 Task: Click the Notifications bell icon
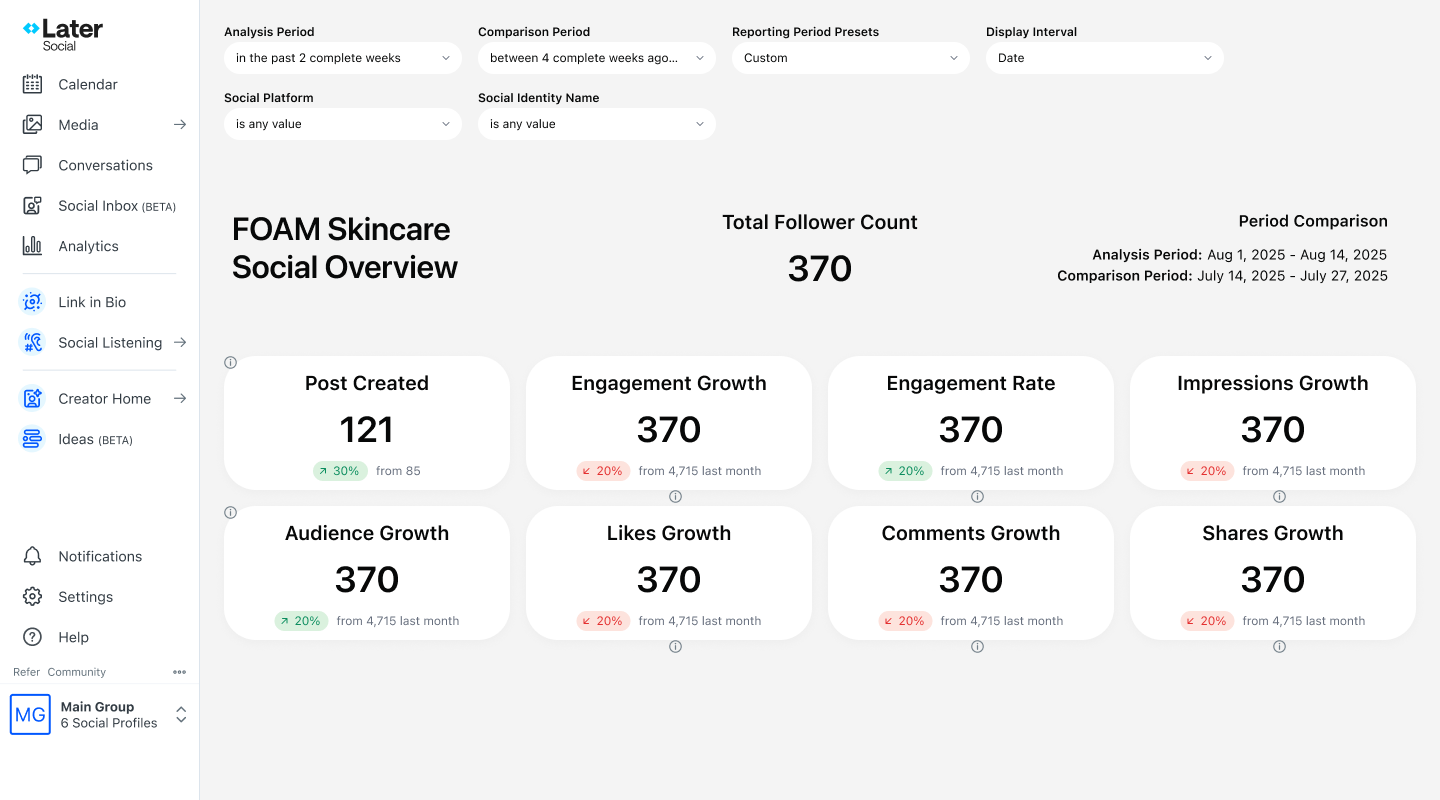tap(32, 556)
